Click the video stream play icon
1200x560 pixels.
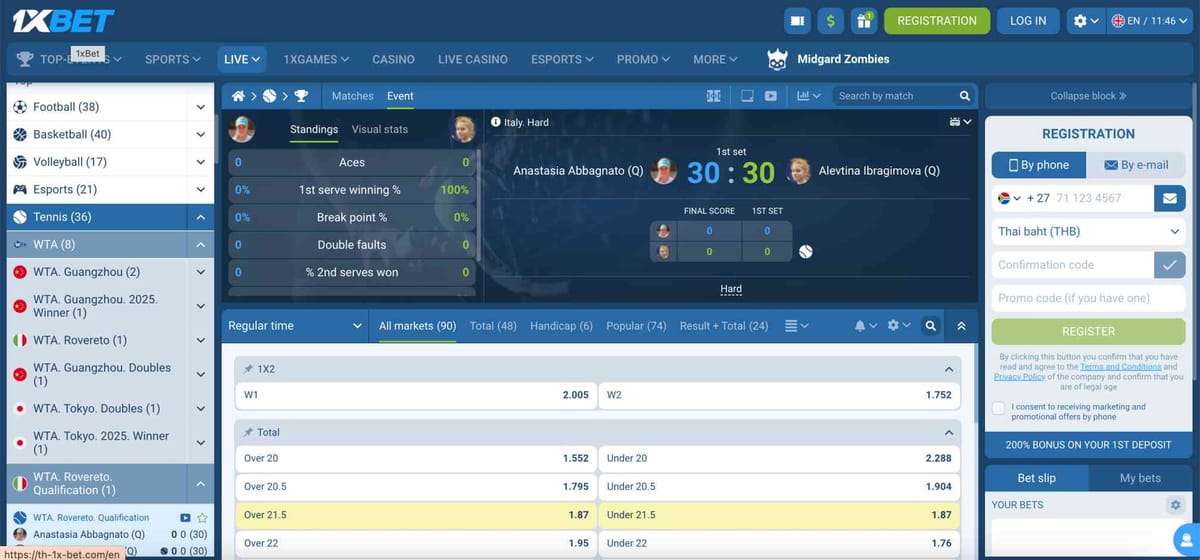click(771, 96)
